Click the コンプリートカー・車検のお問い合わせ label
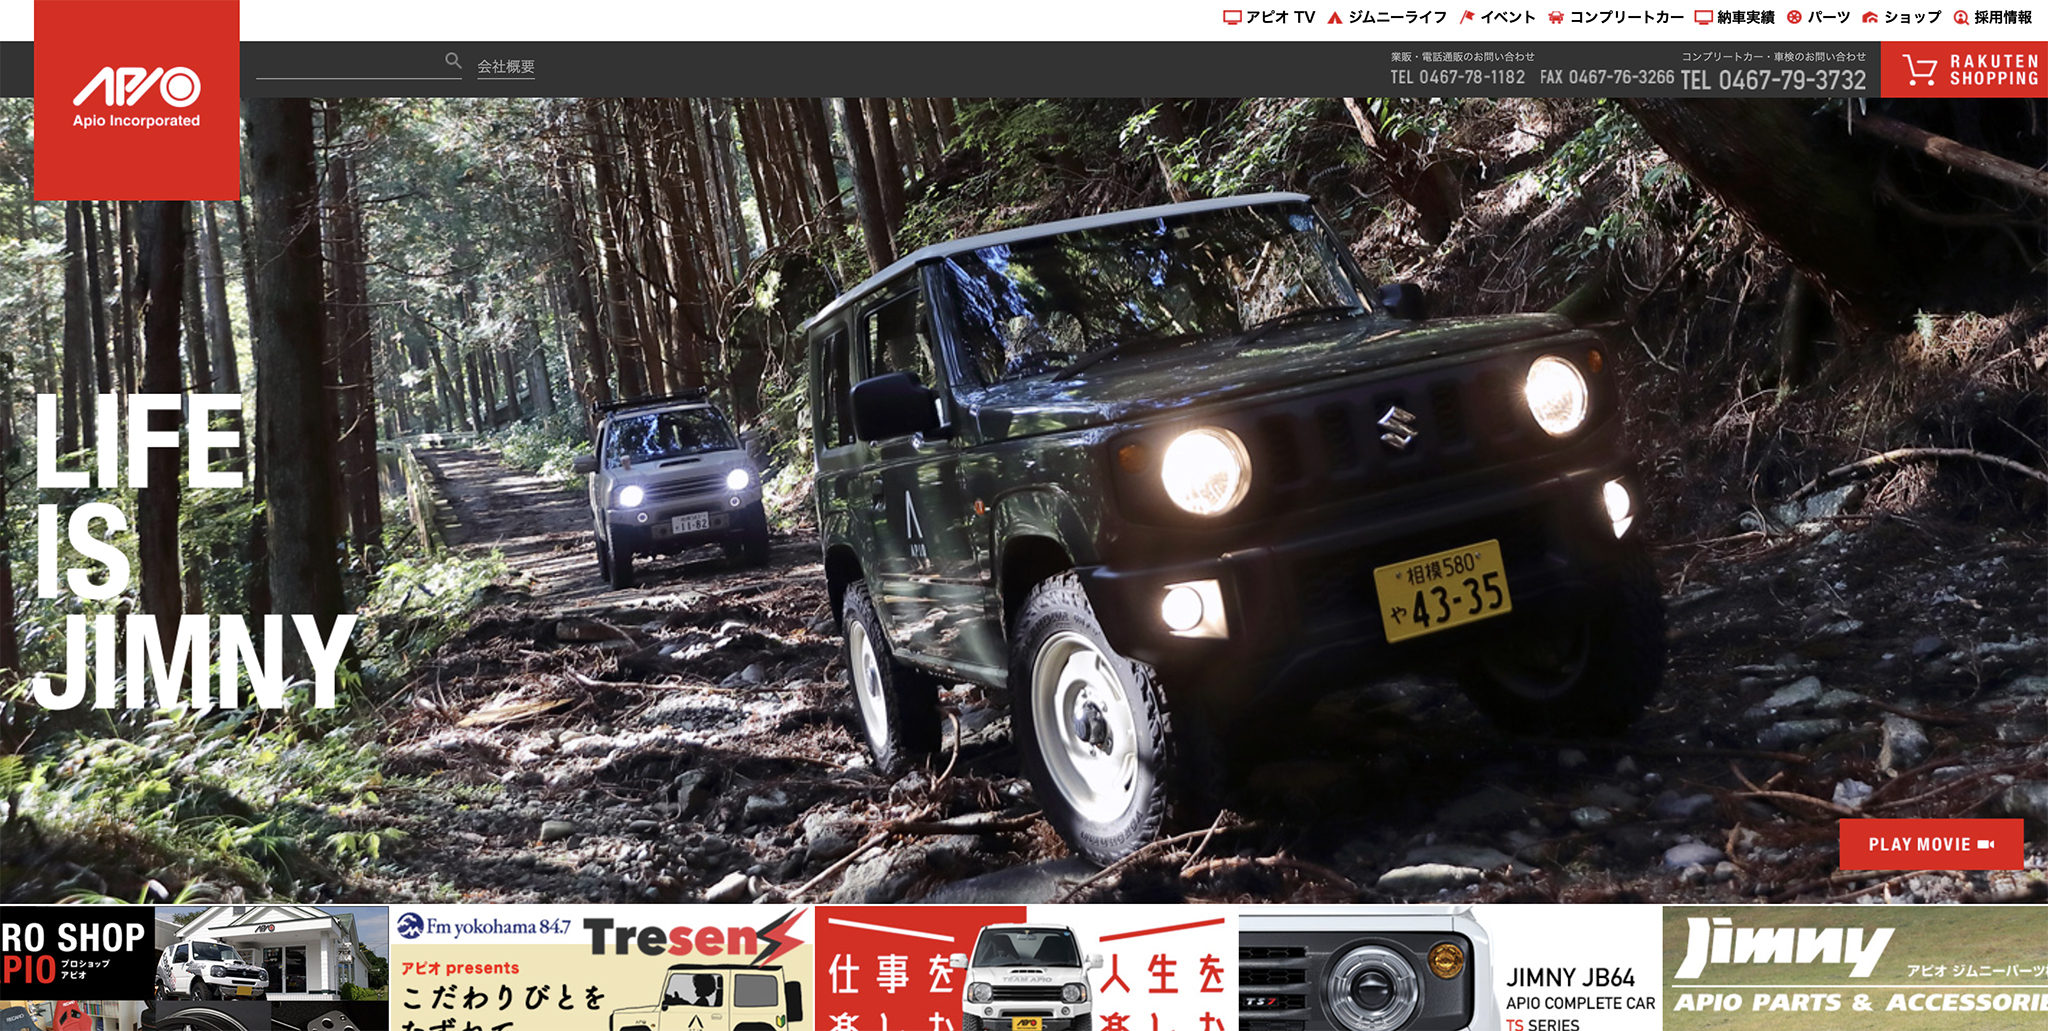Image resolution: width=2048 pixels, height=1031 pixels. point(1773,57)
